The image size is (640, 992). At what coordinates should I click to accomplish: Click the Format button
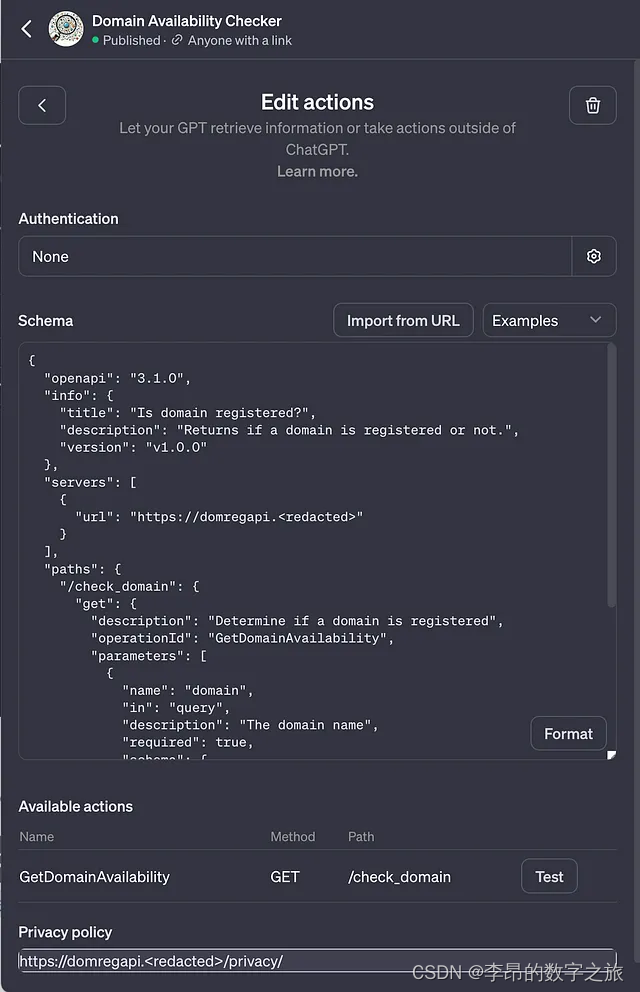[x=568, y=733]
